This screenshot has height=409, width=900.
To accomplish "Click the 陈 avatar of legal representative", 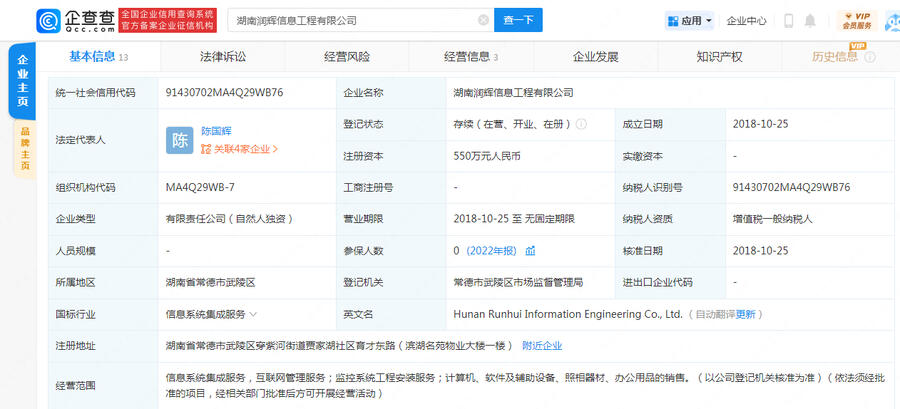I will (x=179, y=140).
